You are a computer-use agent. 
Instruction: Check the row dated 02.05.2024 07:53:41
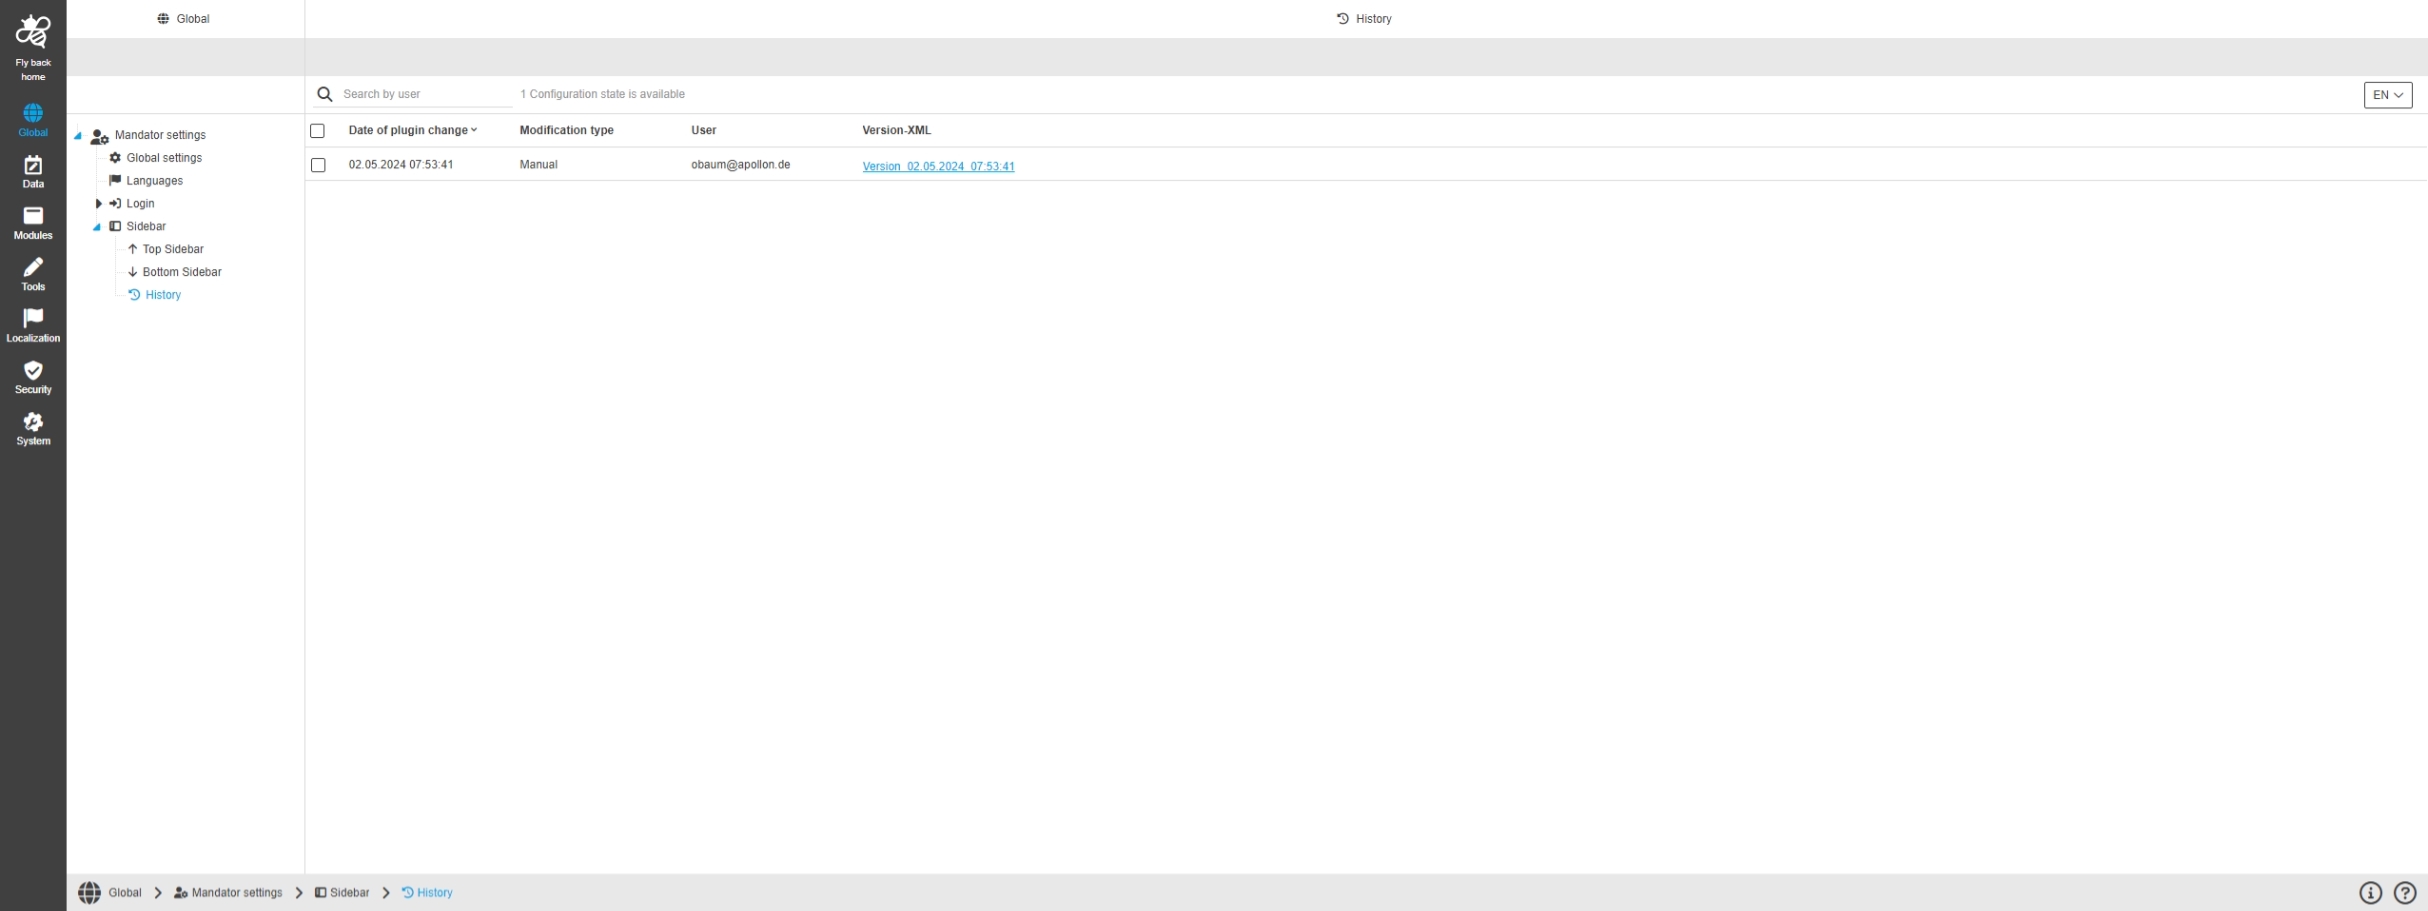[318, 165]
